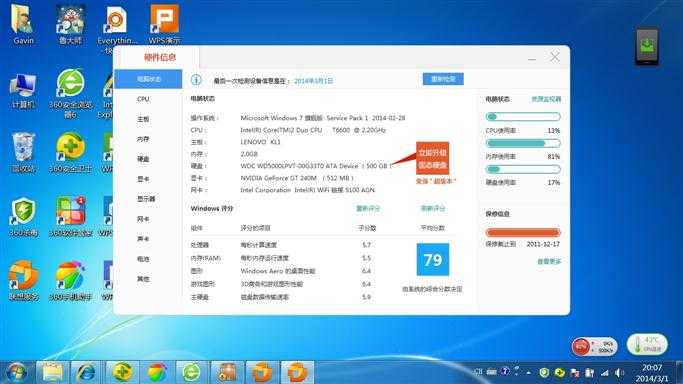Viewport: 683px width, 384px height.
Task: Select the 电脑状态 sidebar tab
Action: (x=148, y=79)
